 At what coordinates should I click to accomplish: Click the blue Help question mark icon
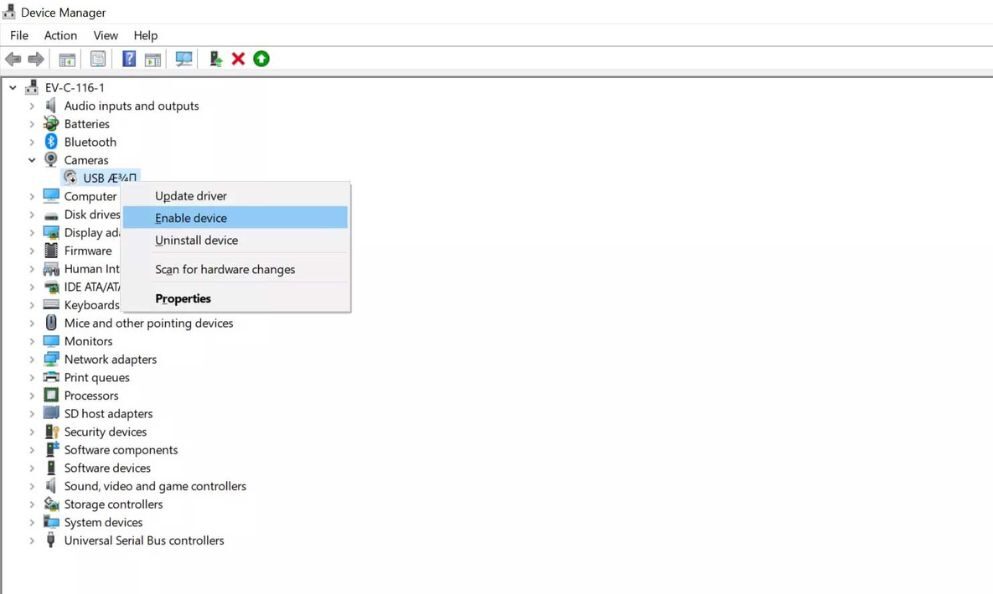click(129, 59)
